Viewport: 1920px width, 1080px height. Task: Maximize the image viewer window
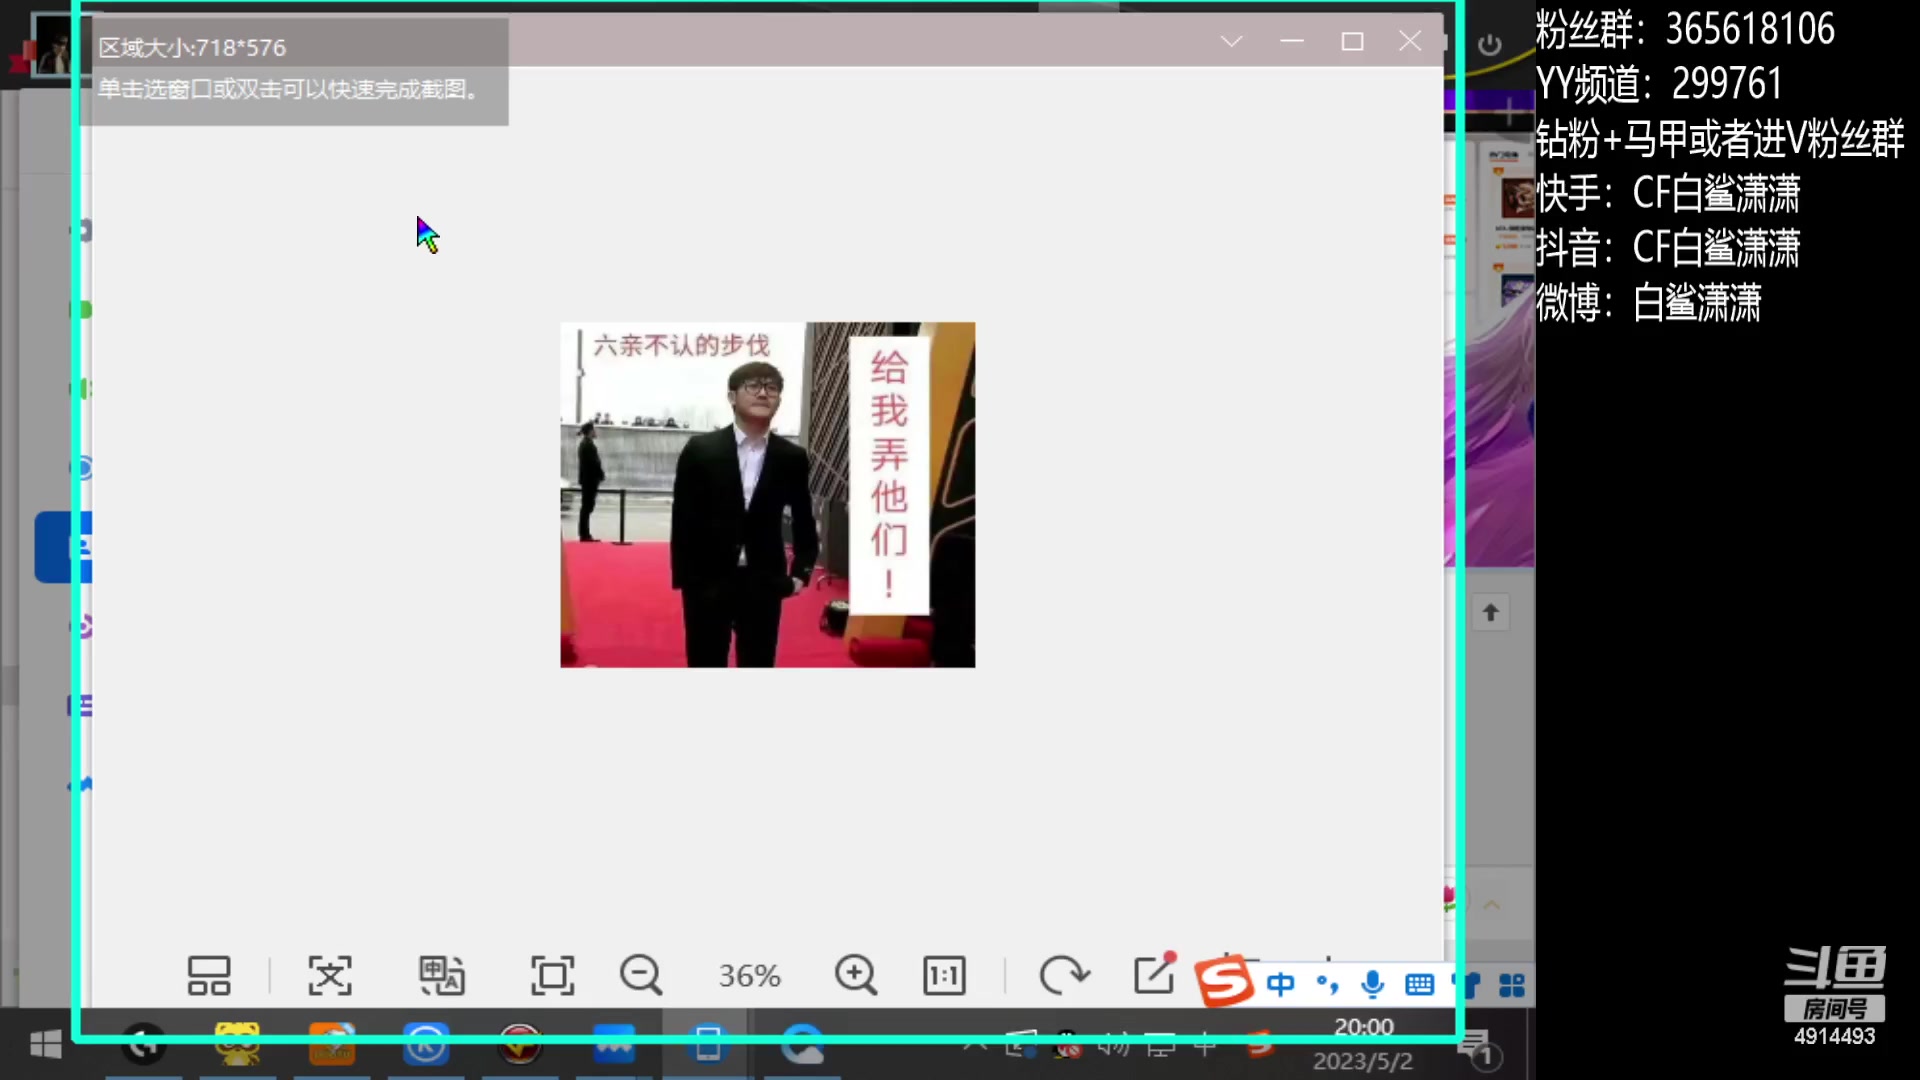click(1352, 42)
